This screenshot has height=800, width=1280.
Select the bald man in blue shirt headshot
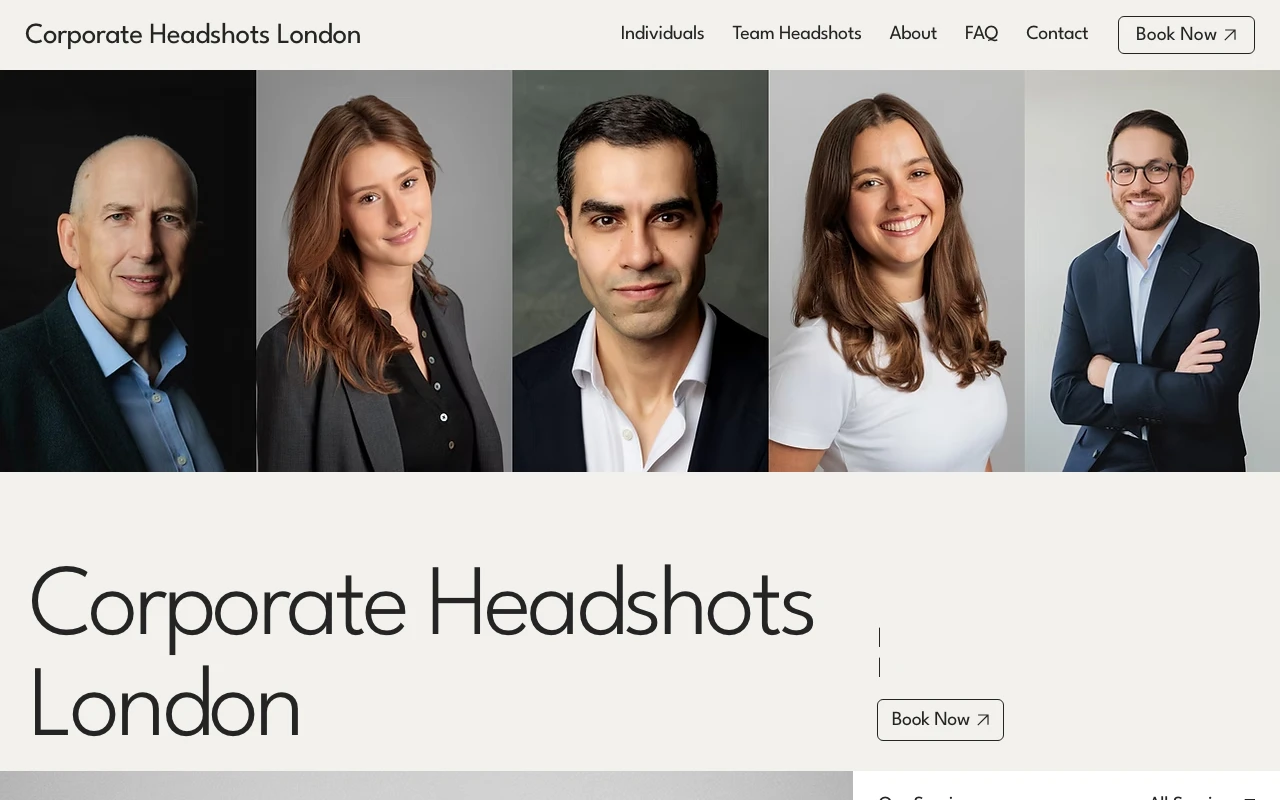point(128,271)
